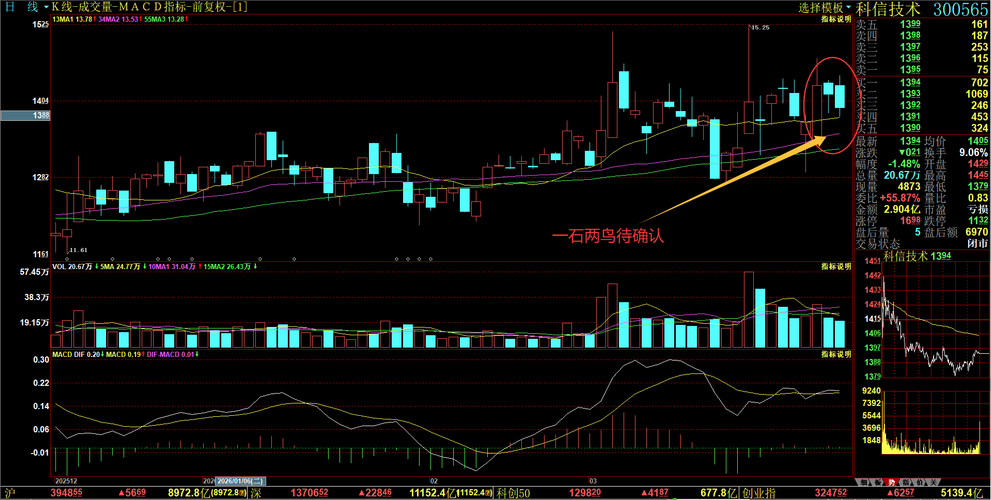Click the 幅度 value -1.48%
991x500 pixels.
904,164
